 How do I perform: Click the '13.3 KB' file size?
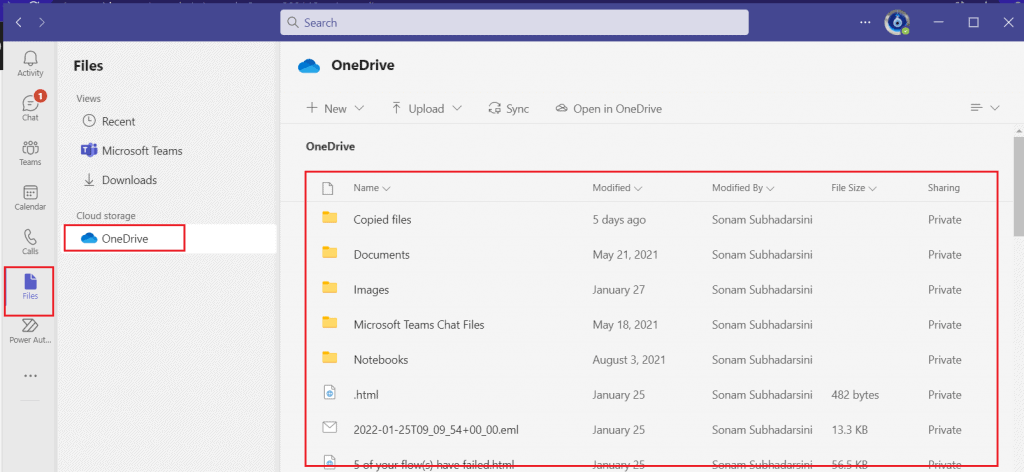point(849,430)
